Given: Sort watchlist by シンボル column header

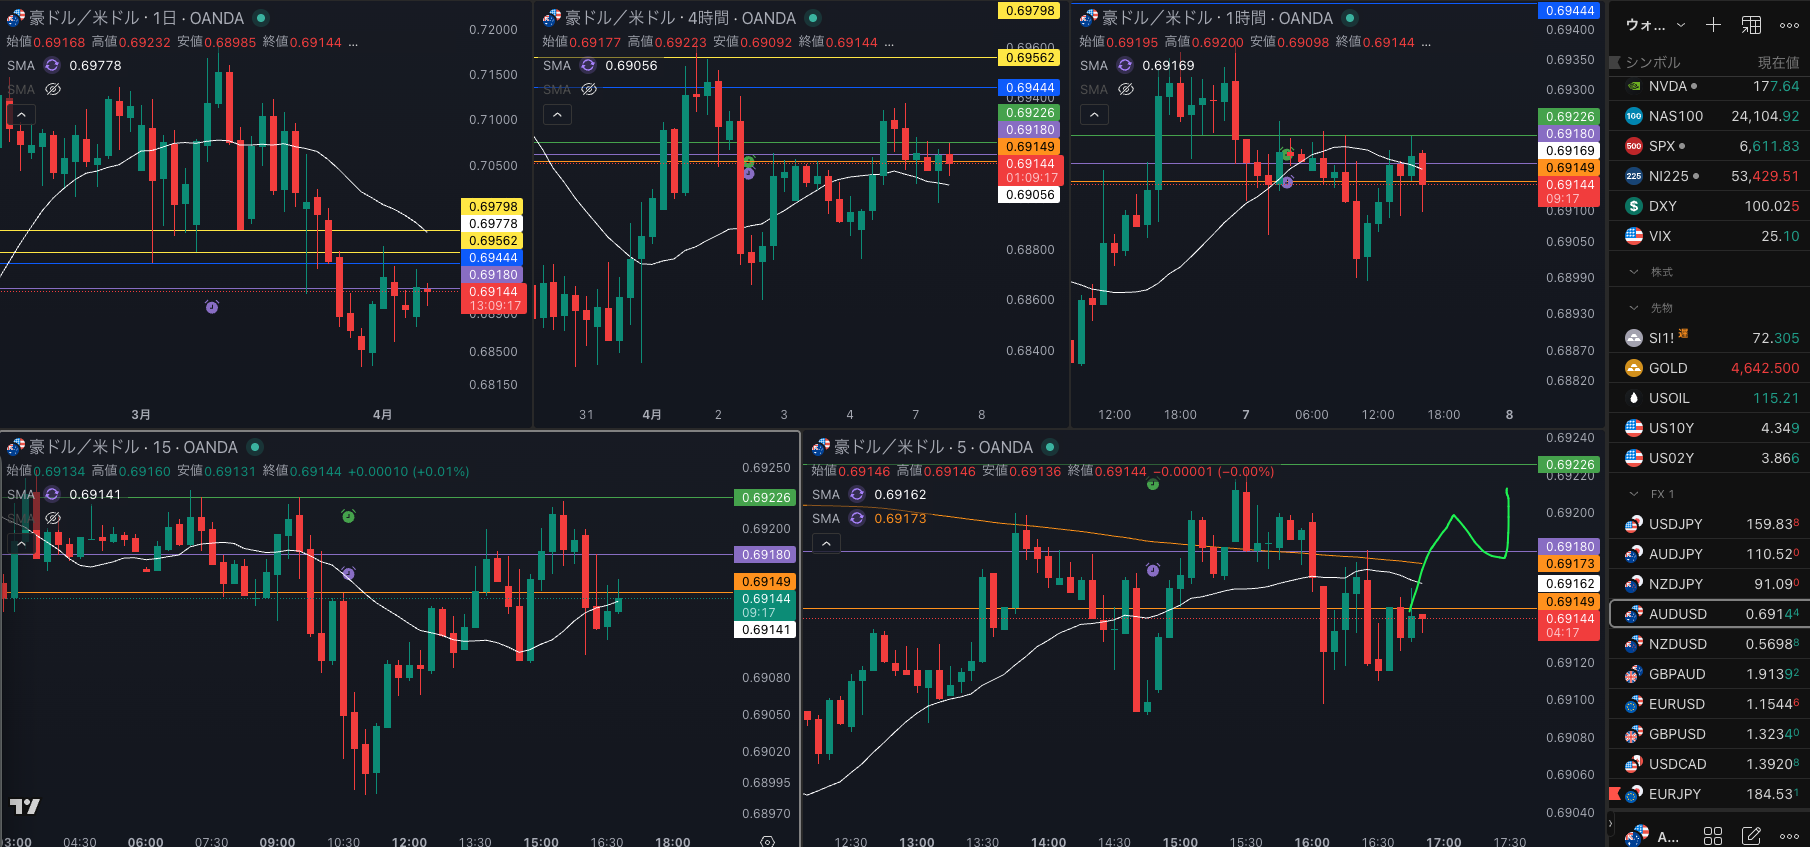Looking at the screenshot, I should pos(1652,62).
